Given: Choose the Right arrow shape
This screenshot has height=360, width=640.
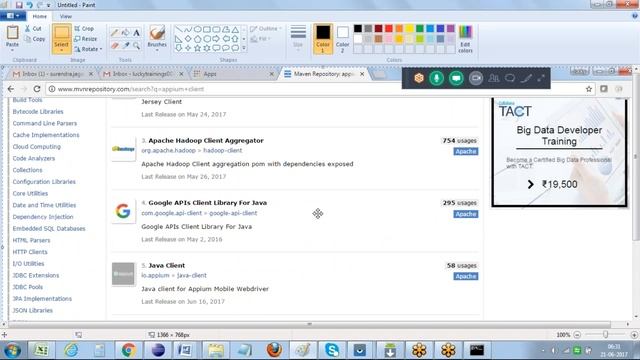Looking at the screenshot, I should coord(216,39).
